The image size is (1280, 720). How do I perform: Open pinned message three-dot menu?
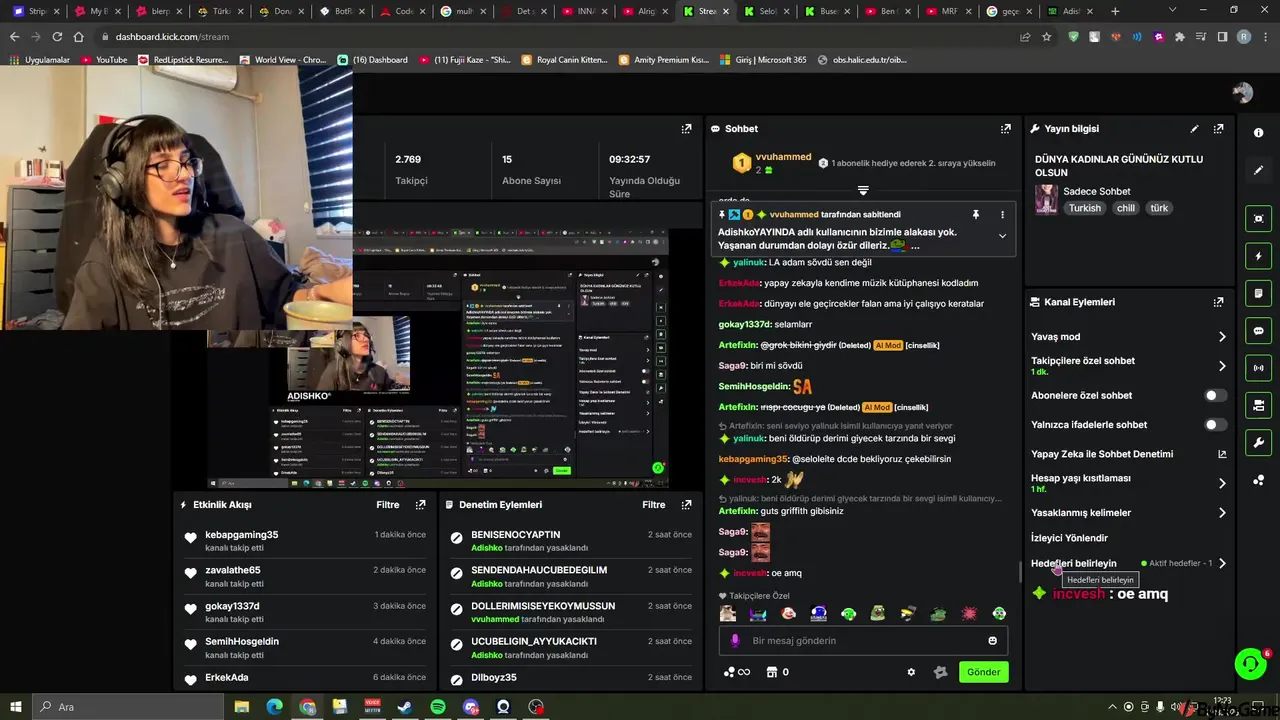[x=1002, y=214]
